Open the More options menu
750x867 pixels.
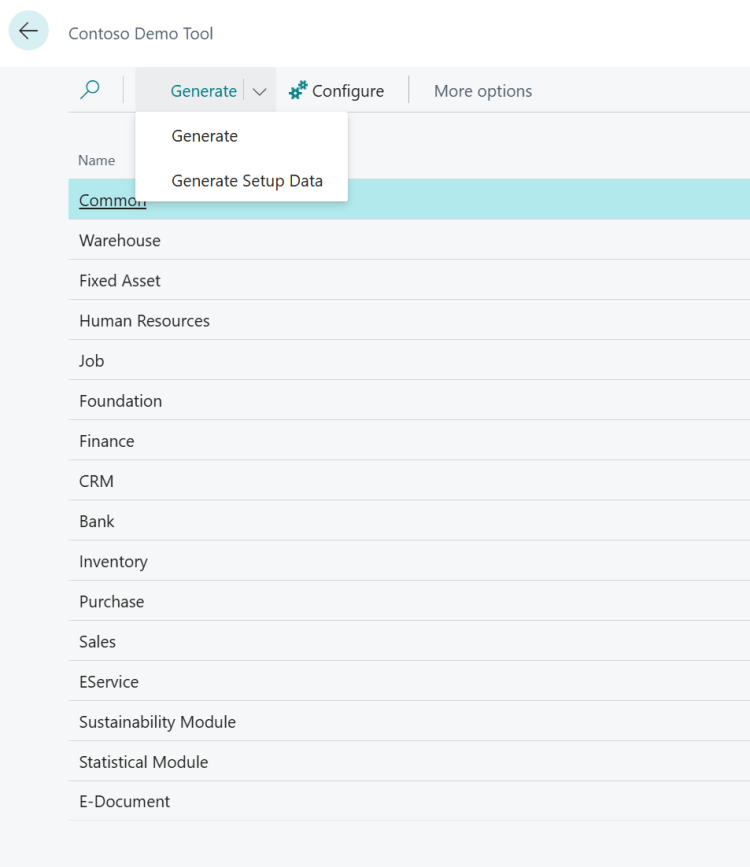[x=483, y=90]
